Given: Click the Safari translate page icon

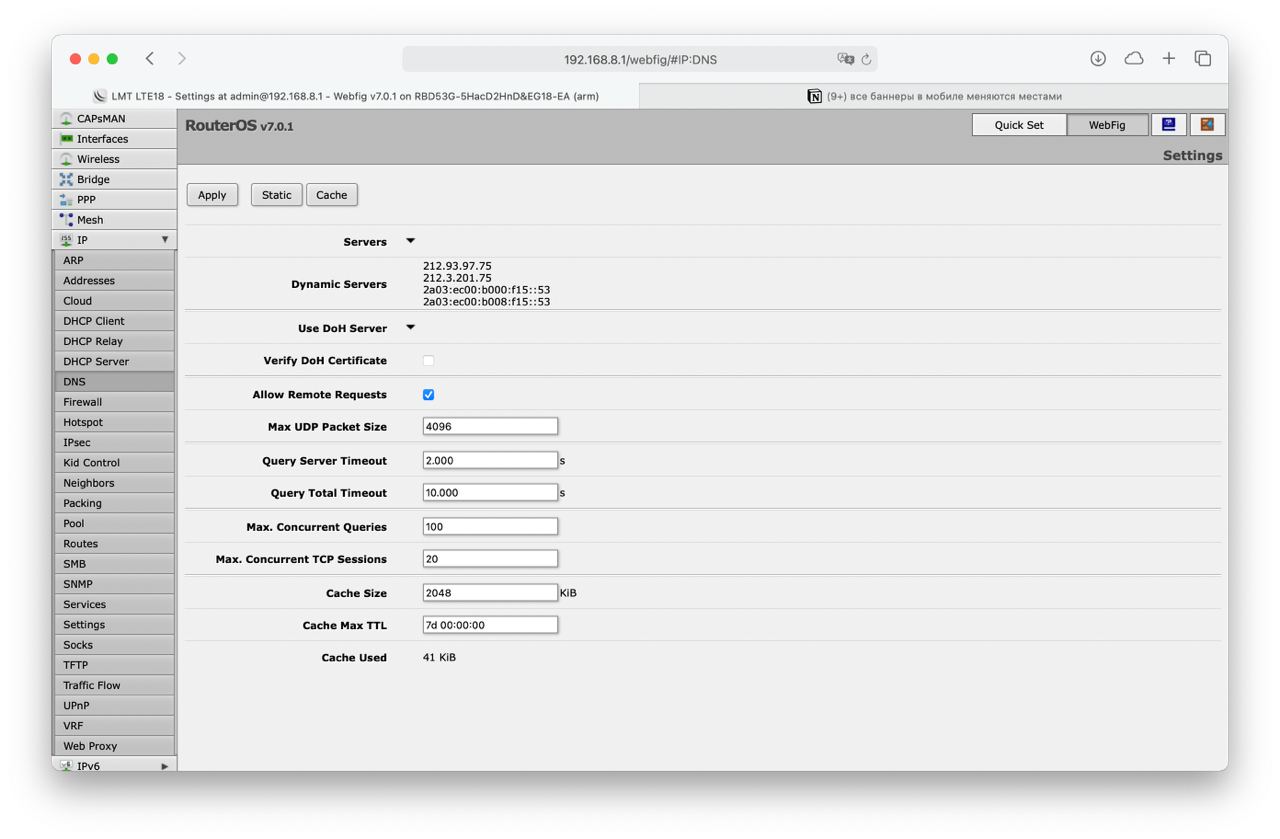Looking at the screenshot, I should 845,59.
